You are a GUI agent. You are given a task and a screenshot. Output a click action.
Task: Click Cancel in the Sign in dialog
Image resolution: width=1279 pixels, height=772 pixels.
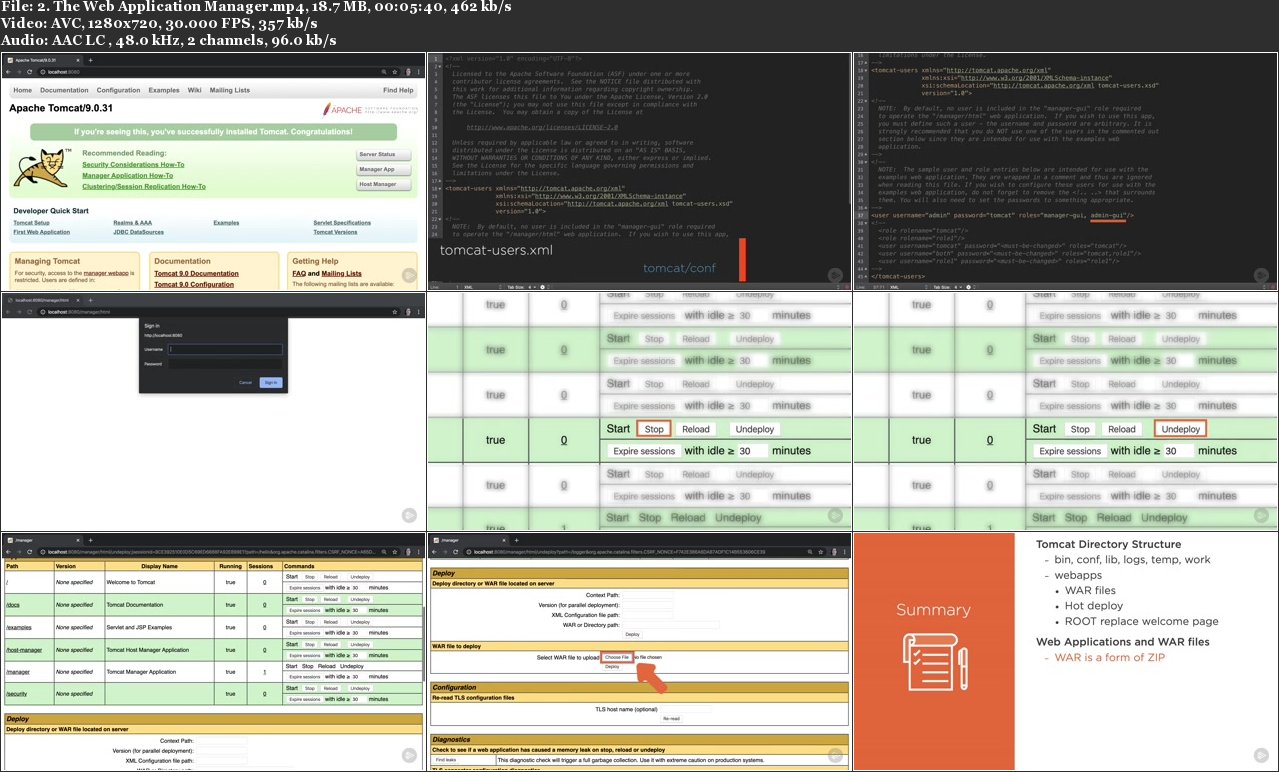coord(245,382)
